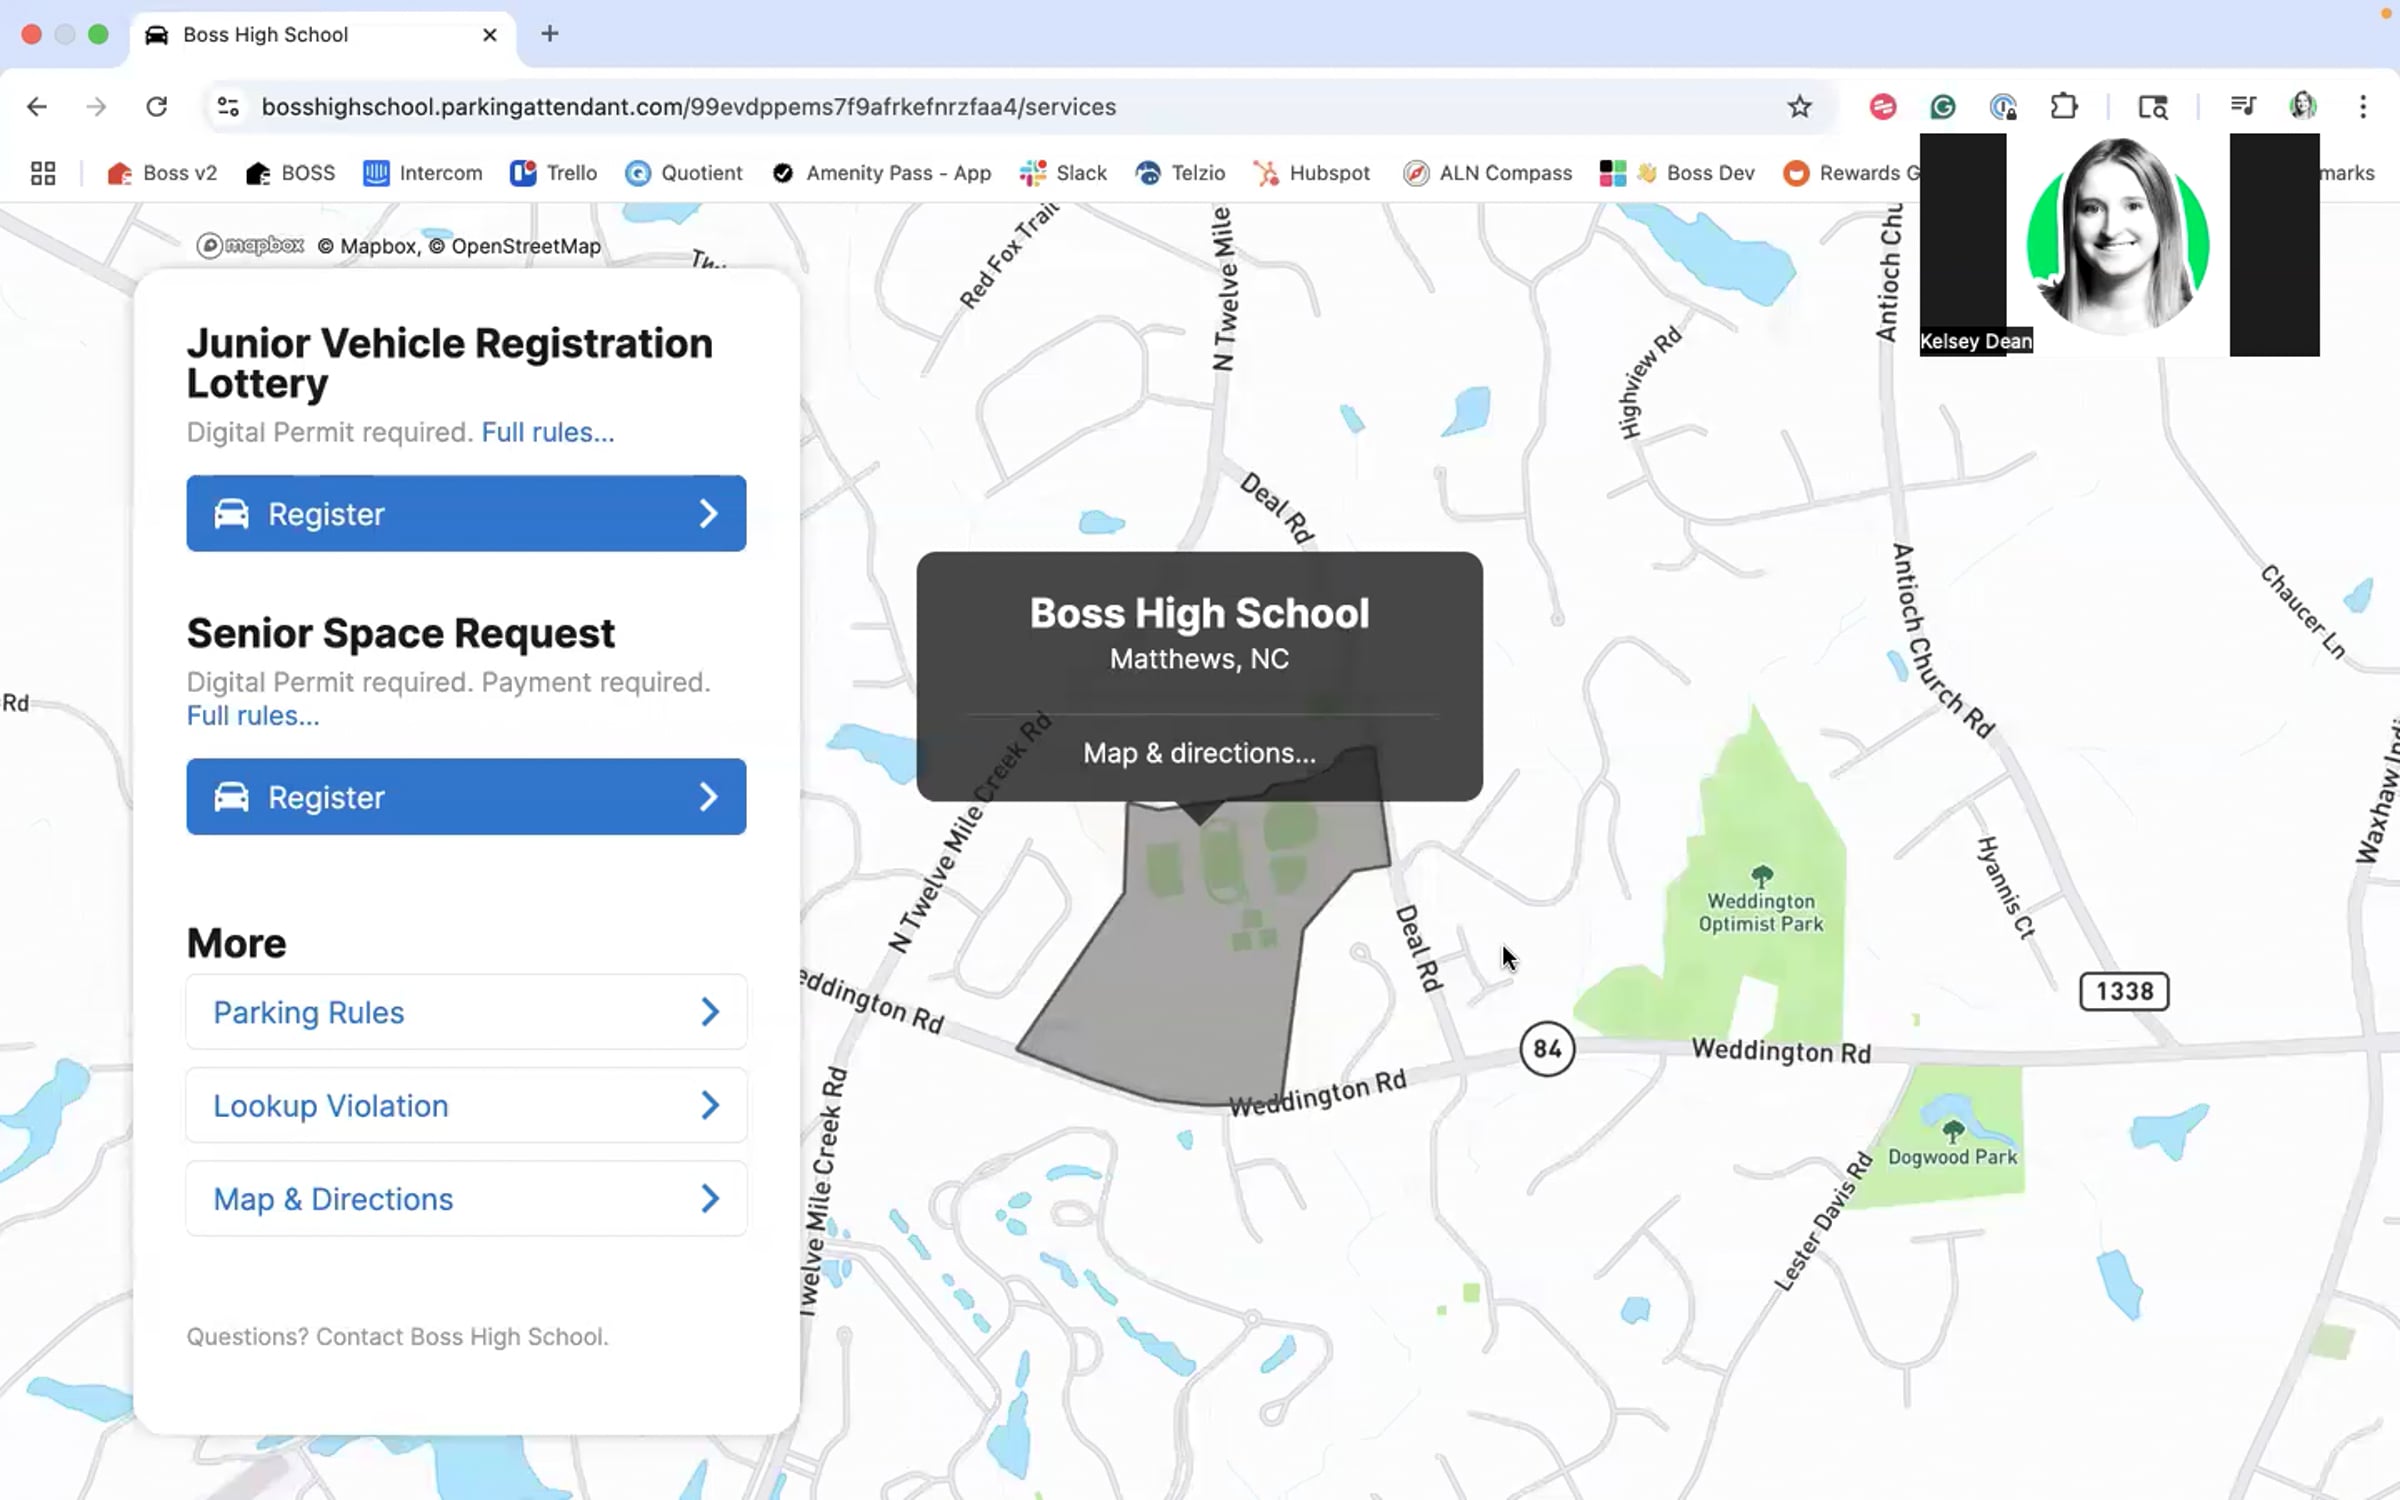This screenshot has height=1500, width=2400.
Task: Open the Chrome three-dot menu
Action: [2363, 106]
